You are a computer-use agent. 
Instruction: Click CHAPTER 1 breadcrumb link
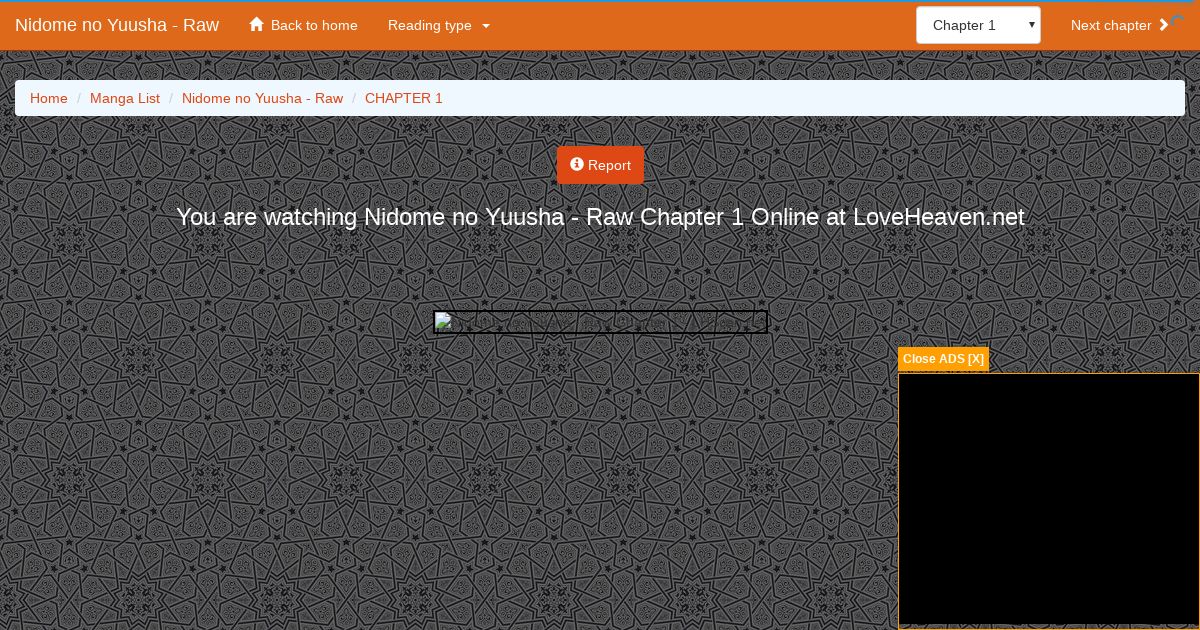pos(404,98)
